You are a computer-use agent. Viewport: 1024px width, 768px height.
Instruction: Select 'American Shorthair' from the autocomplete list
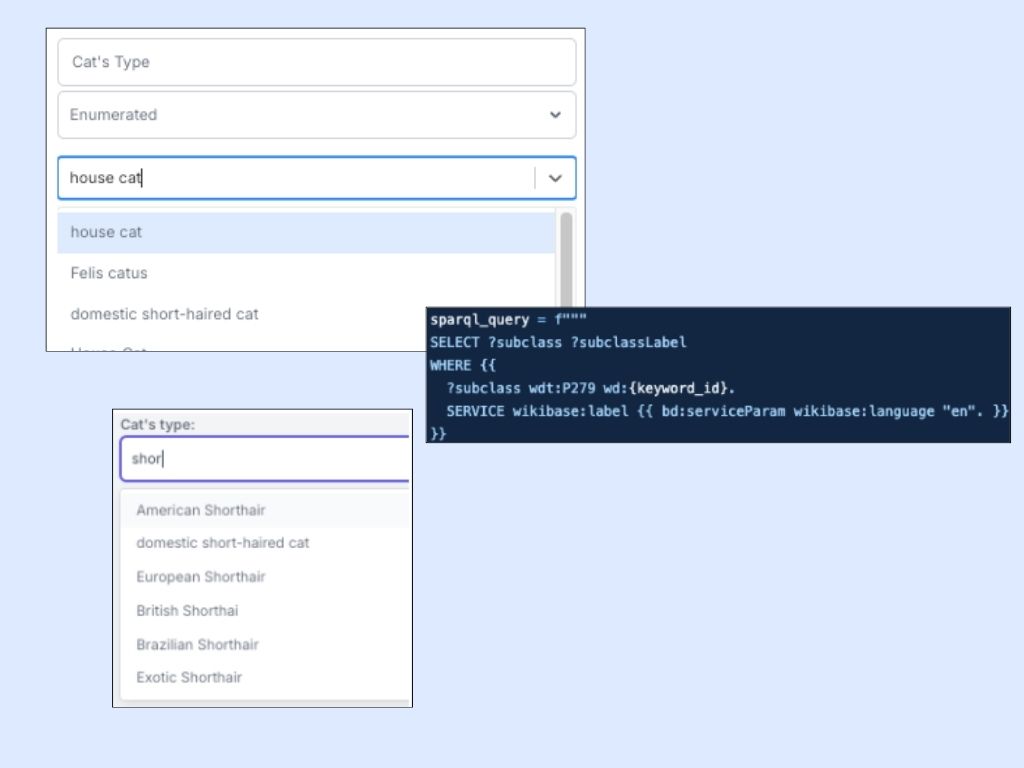tap(201, 510)
